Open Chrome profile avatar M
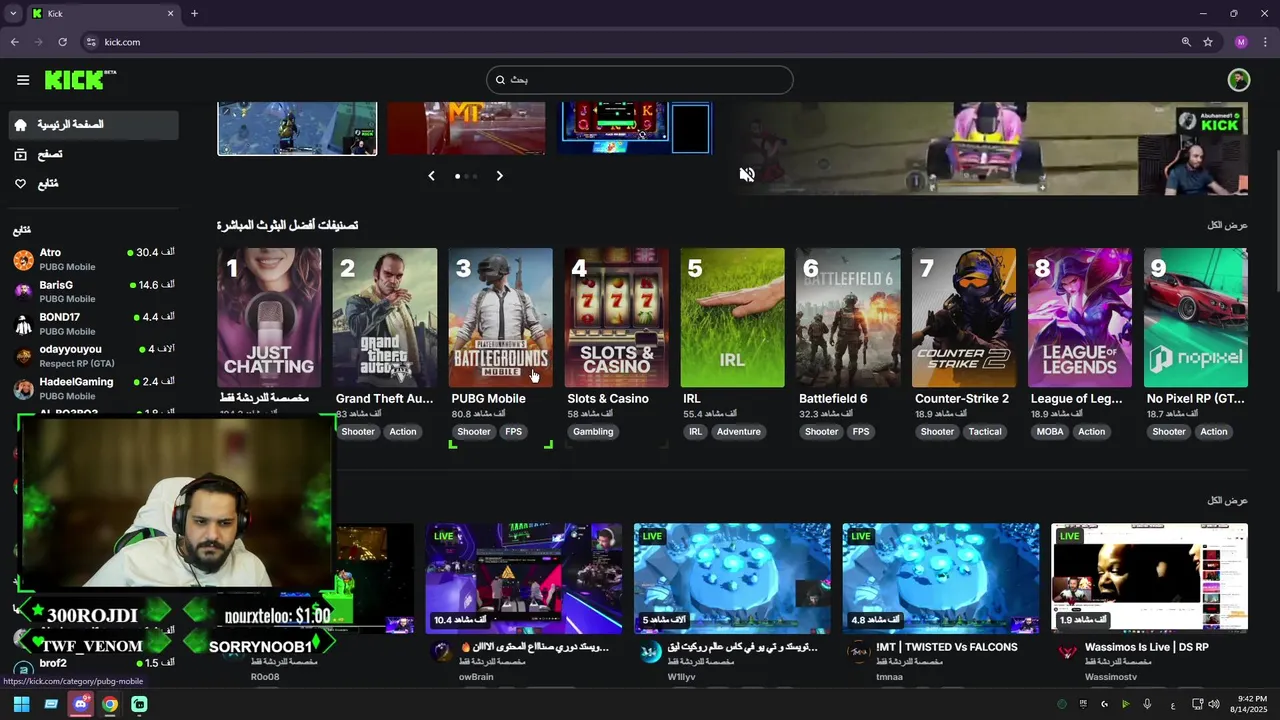This screenshot has height=720, width=1280. point(1241,42)
